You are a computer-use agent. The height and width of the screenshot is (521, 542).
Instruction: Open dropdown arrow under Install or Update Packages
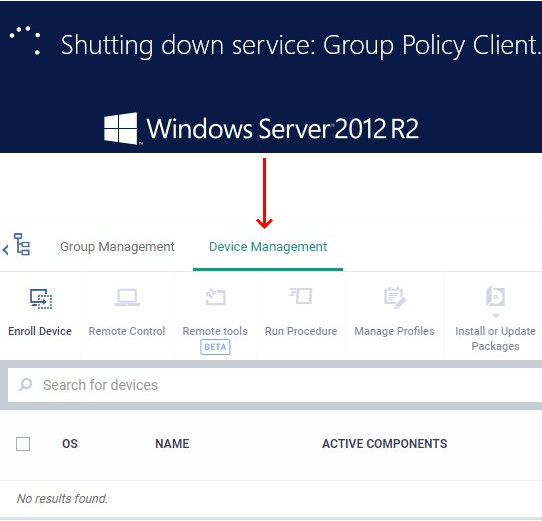(496, 315)
